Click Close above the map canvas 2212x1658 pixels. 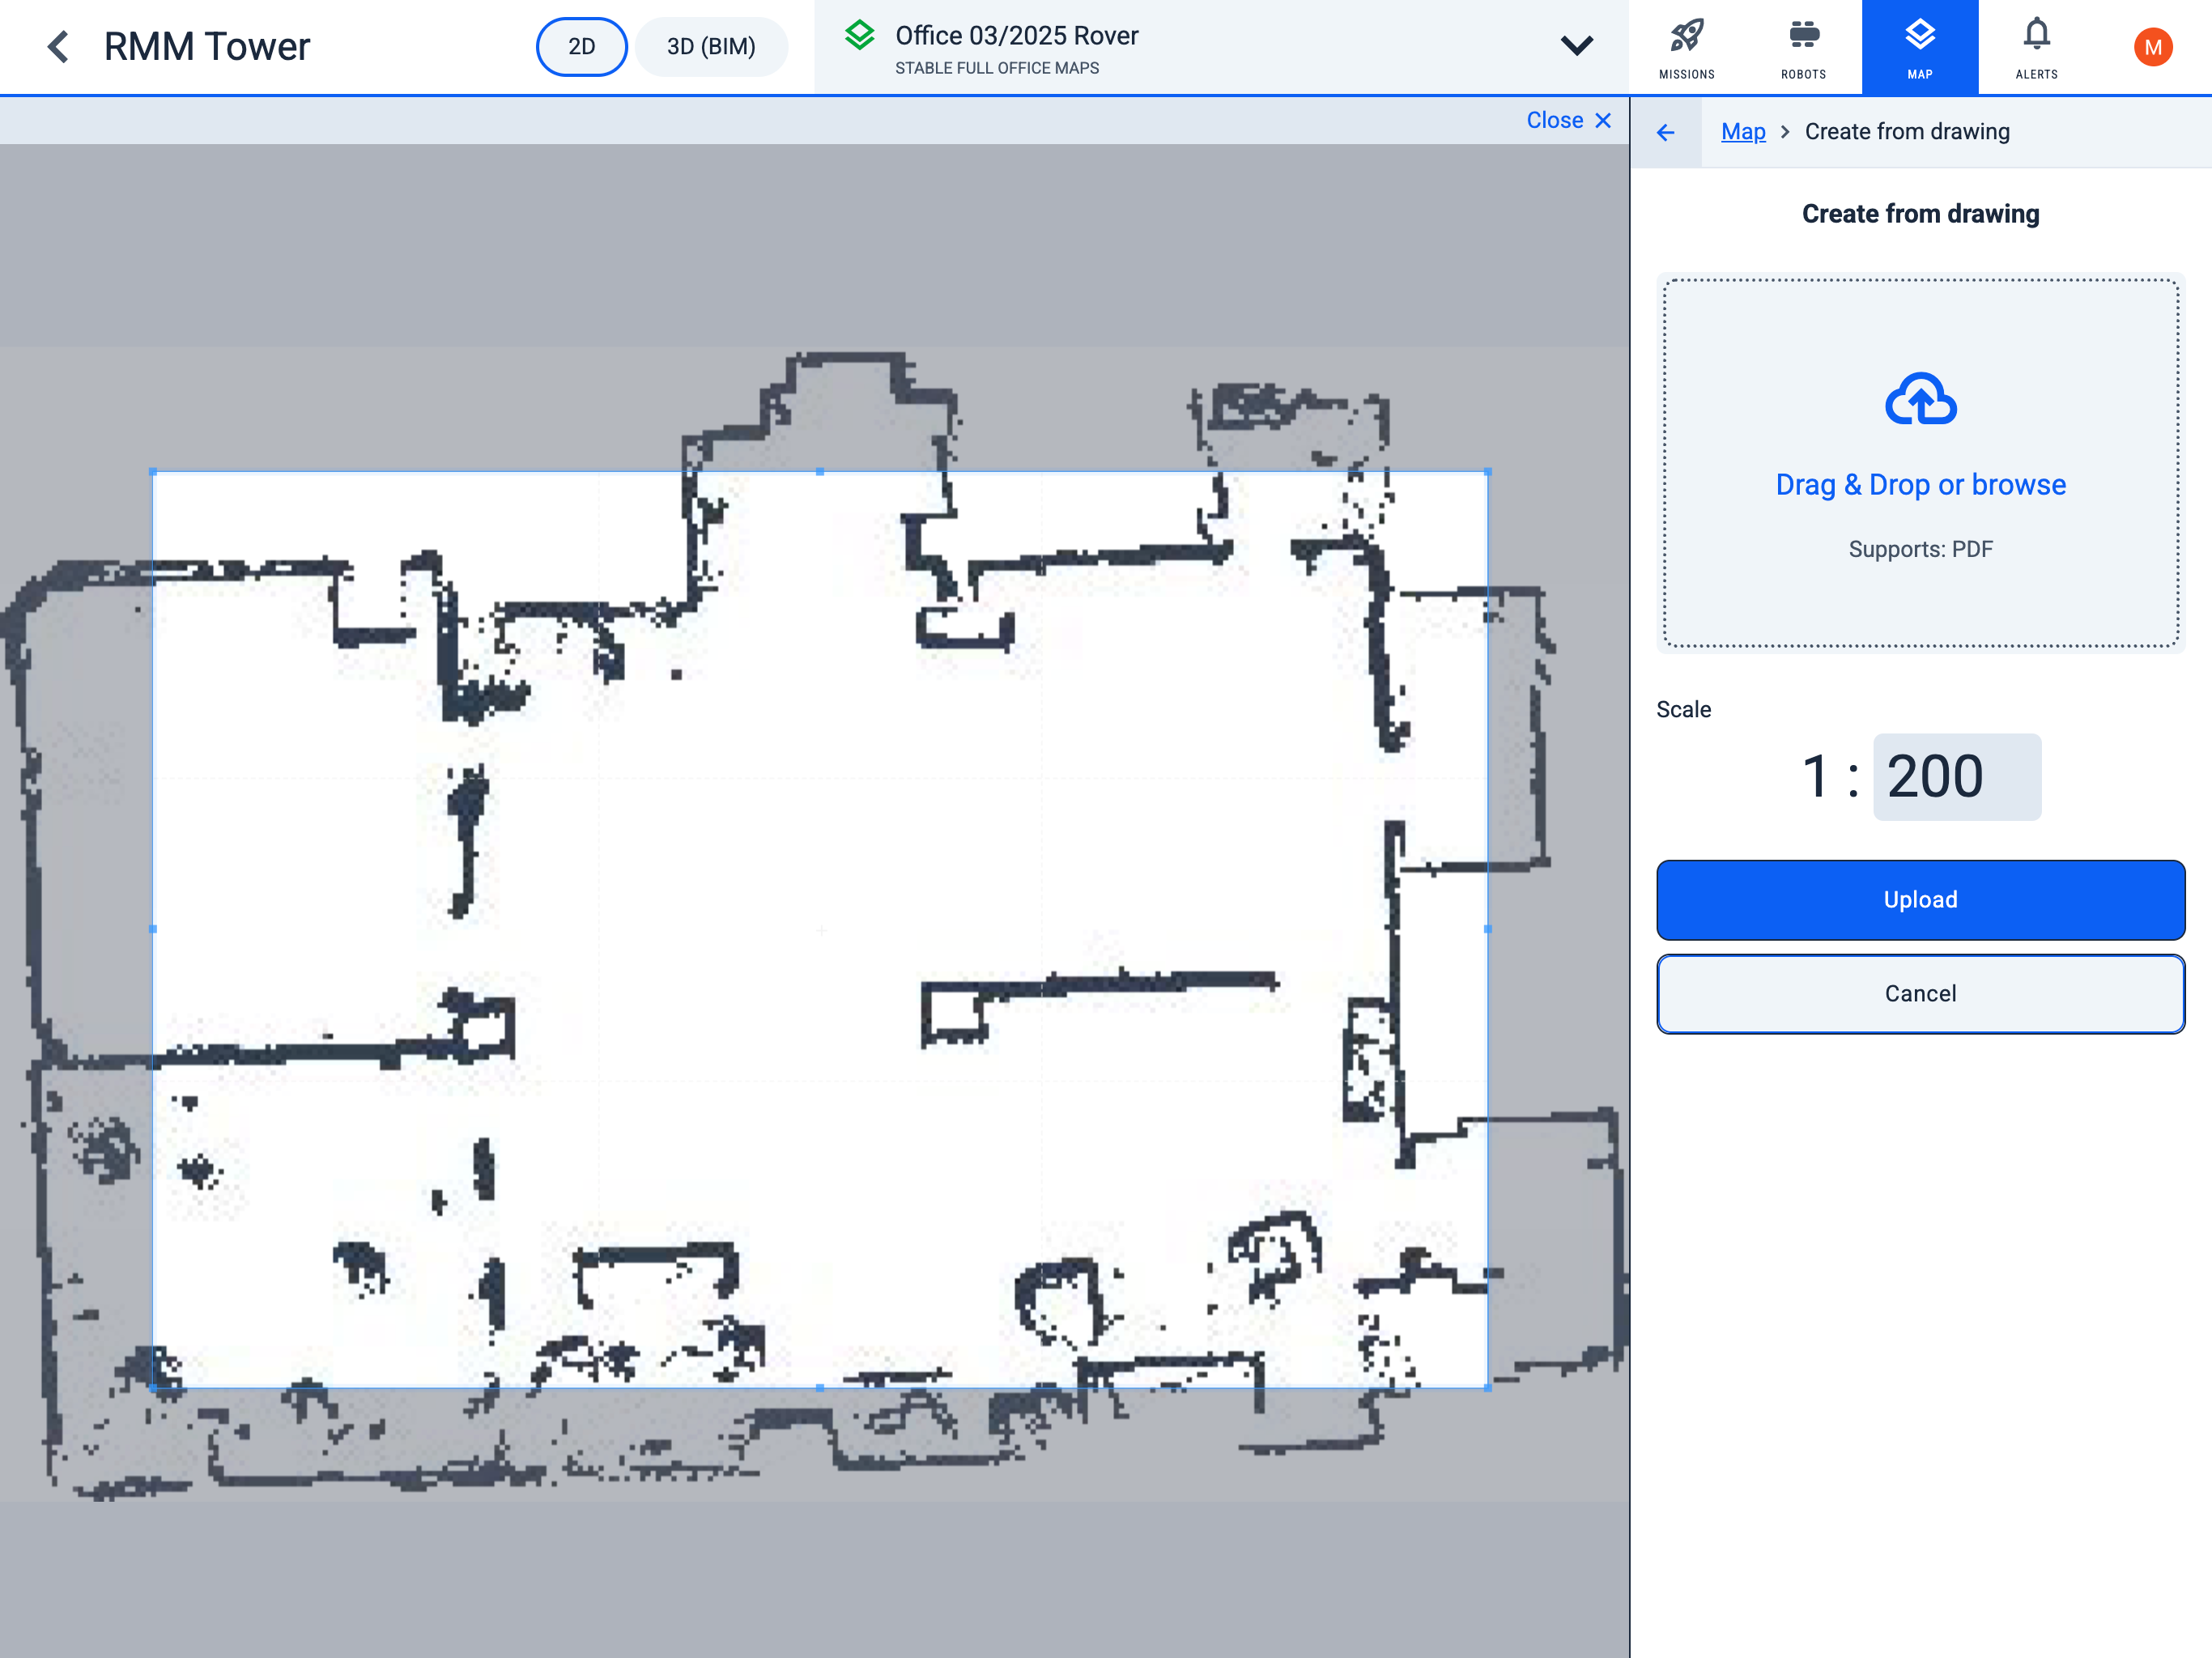pyautogui.click(x=1568, y=120)
